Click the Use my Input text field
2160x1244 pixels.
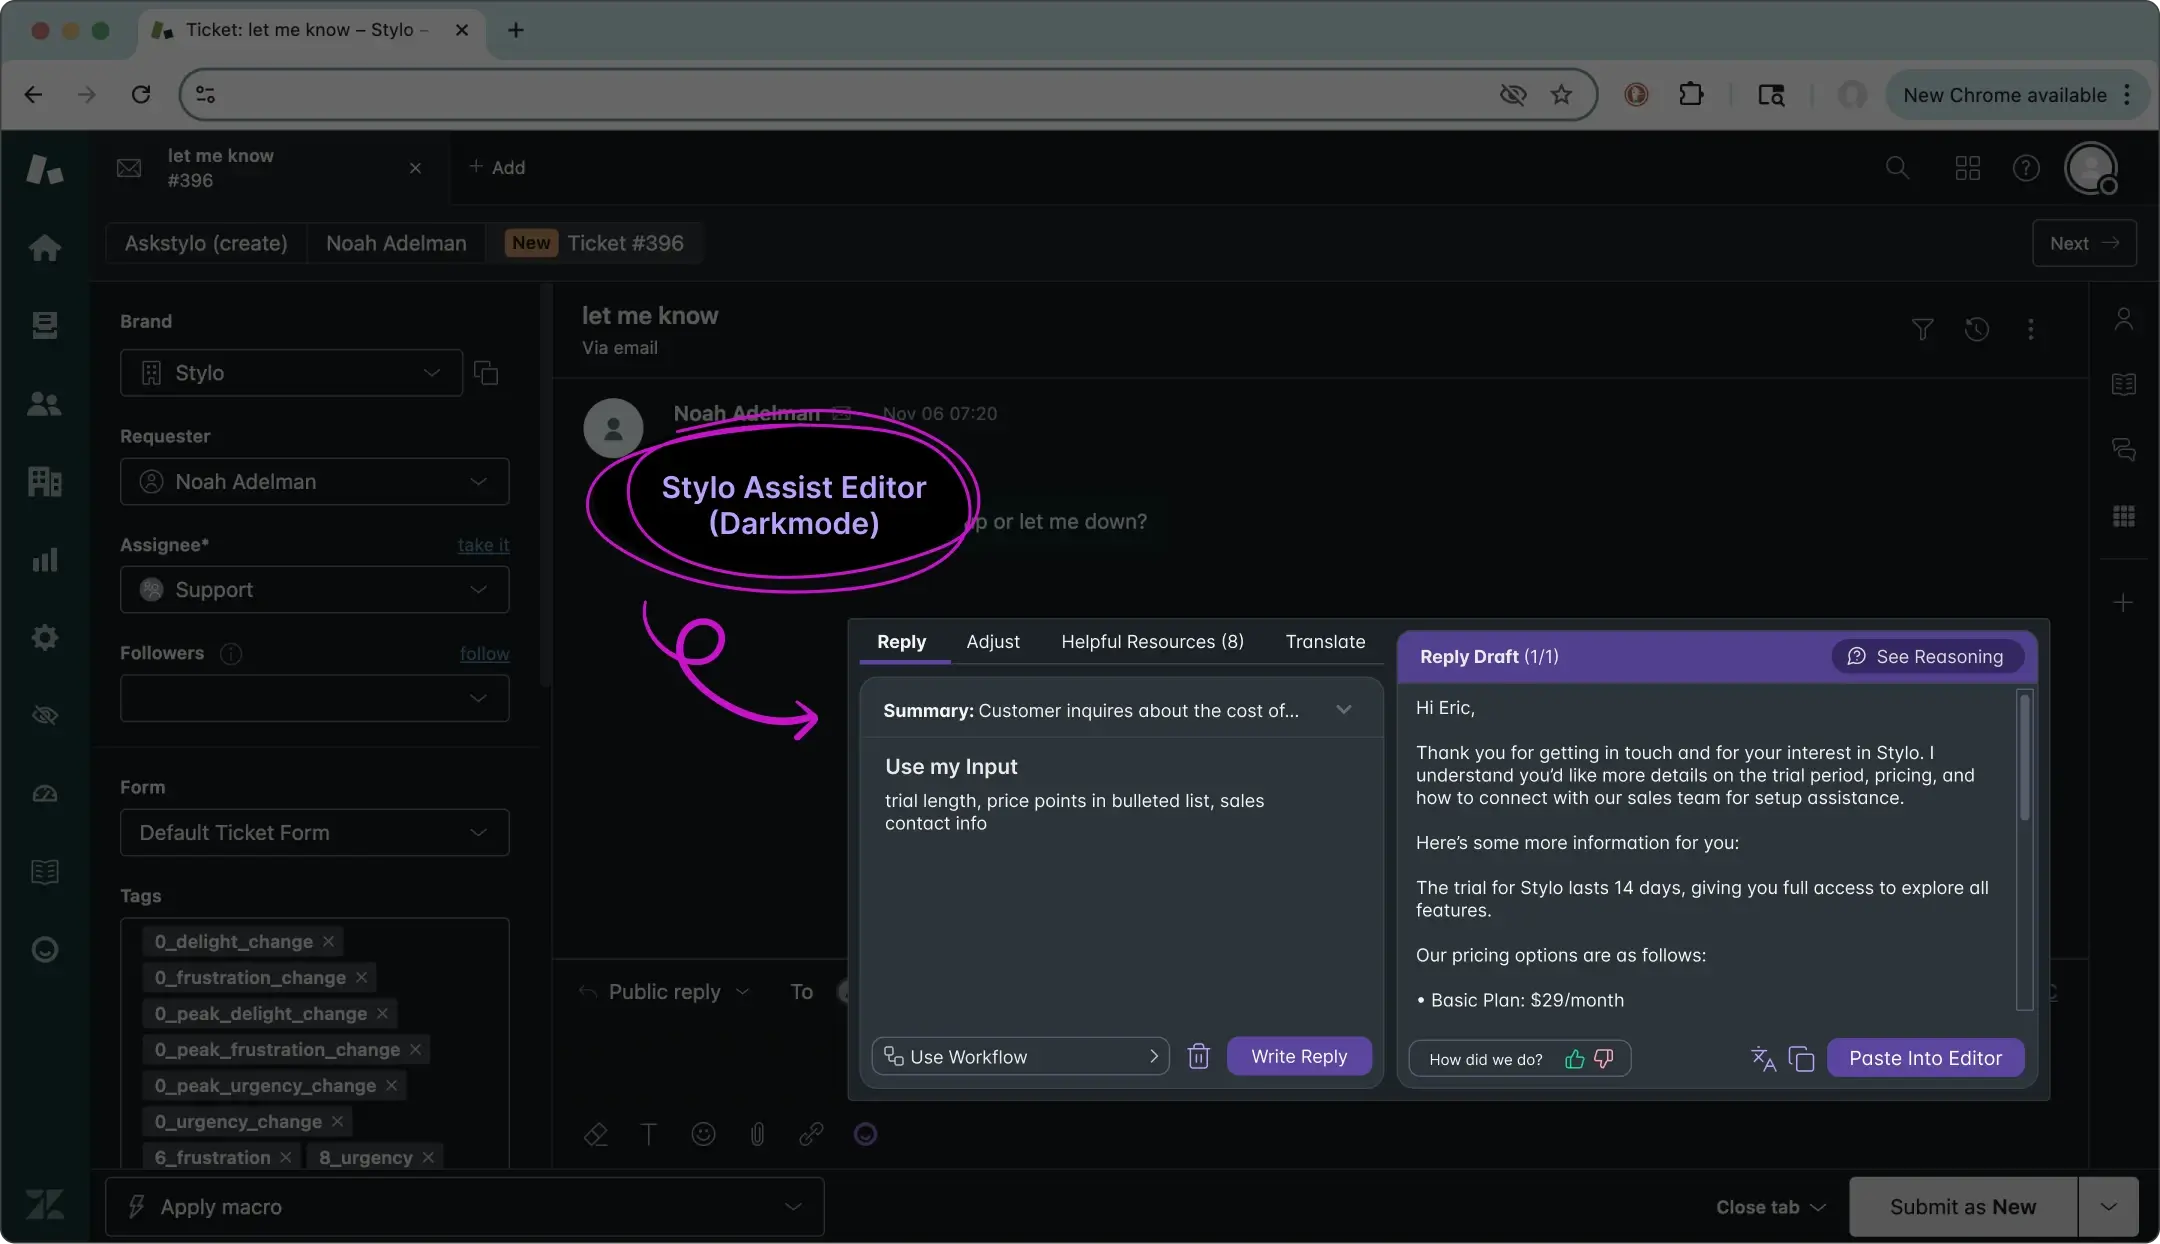(1120, 890)
